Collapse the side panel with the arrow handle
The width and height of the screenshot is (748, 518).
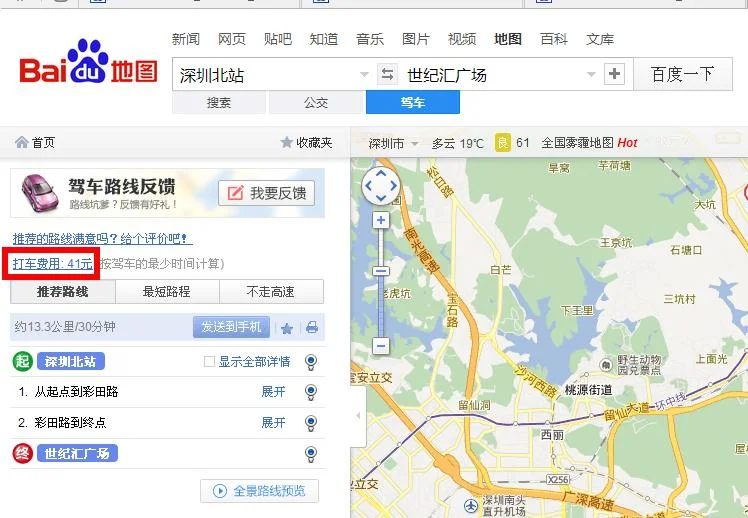(358, 415)
